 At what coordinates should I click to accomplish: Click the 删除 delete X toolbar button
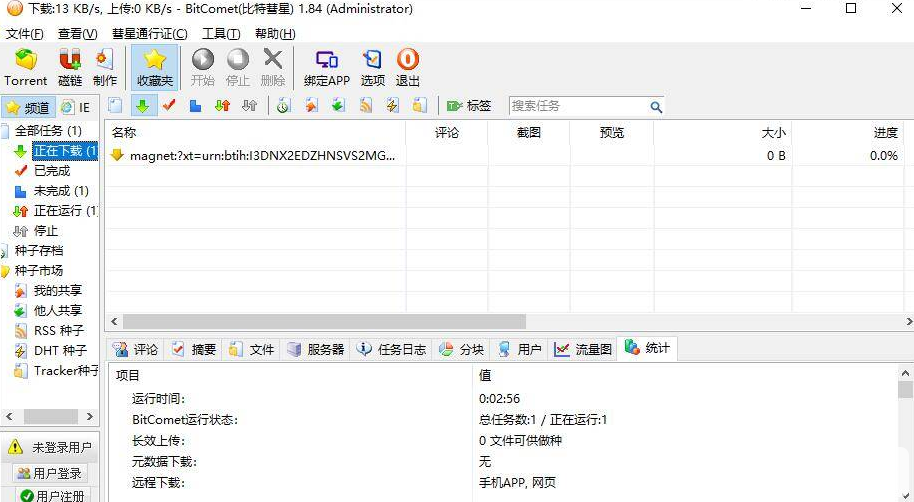[273, 68]
